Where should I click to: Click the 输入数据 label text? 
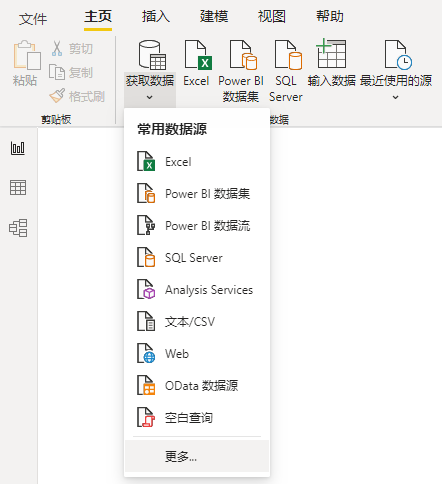pyautogui.click(x=332, y=80)
